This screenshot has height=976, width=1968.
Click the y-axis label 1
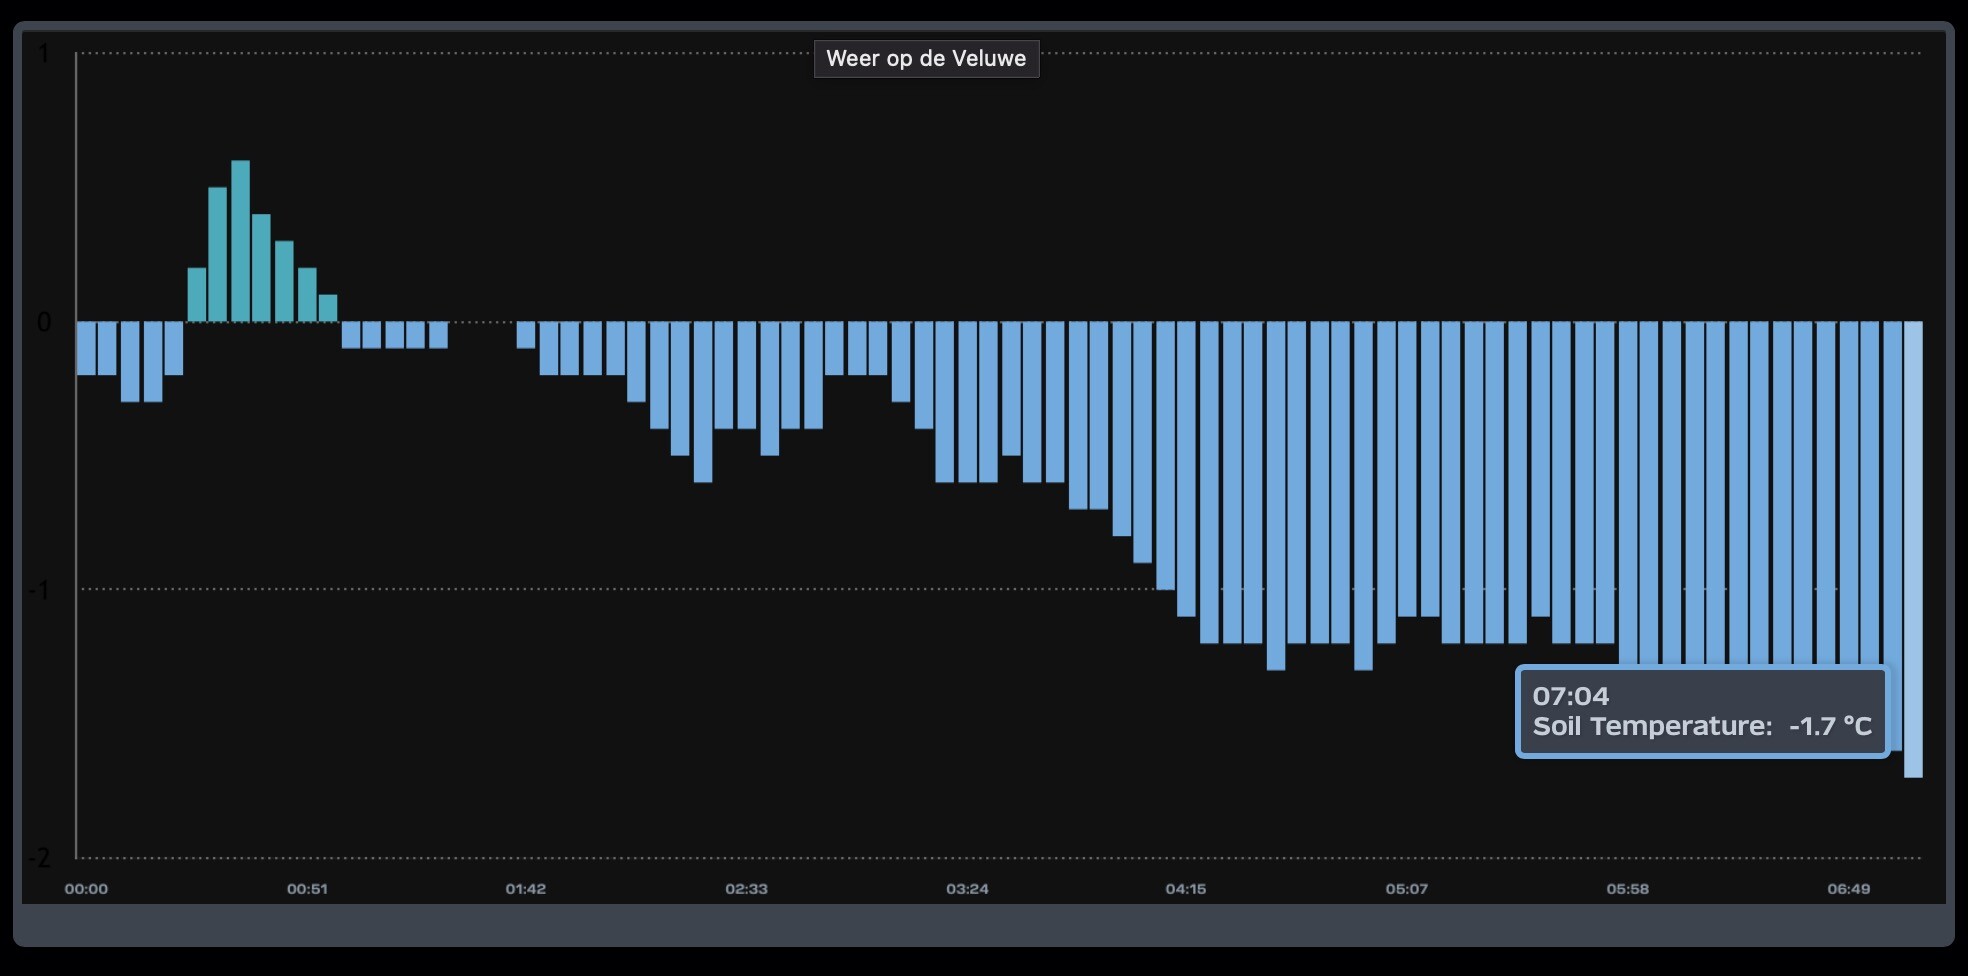[44, 53]
